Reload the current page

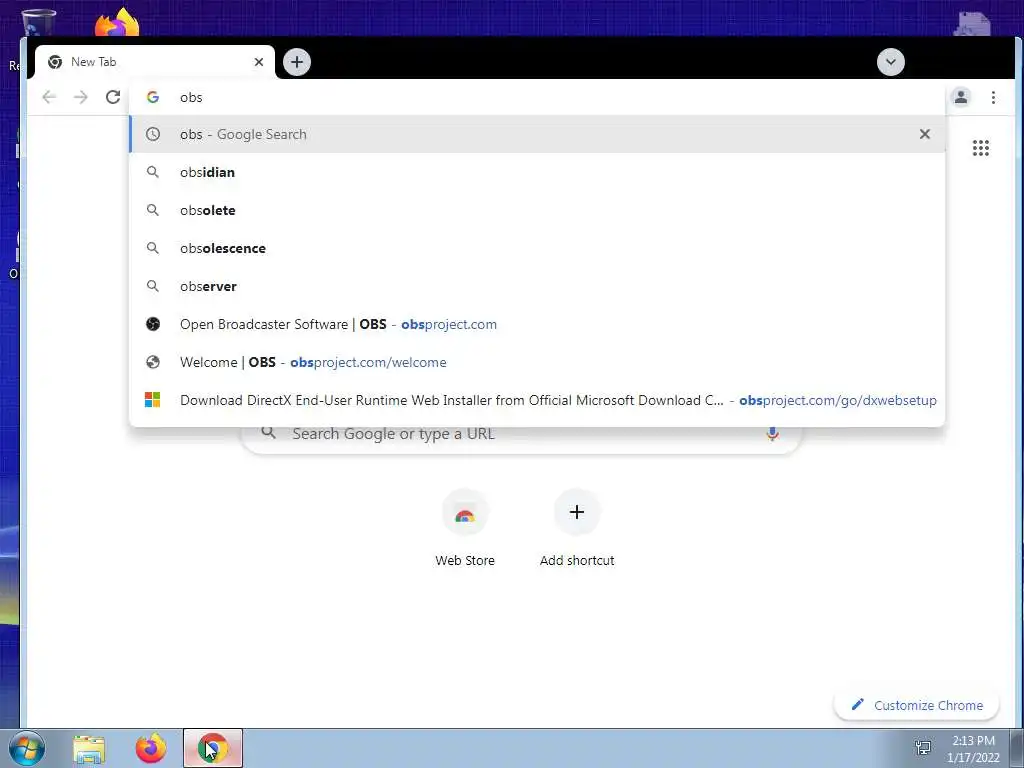(113, 97)
